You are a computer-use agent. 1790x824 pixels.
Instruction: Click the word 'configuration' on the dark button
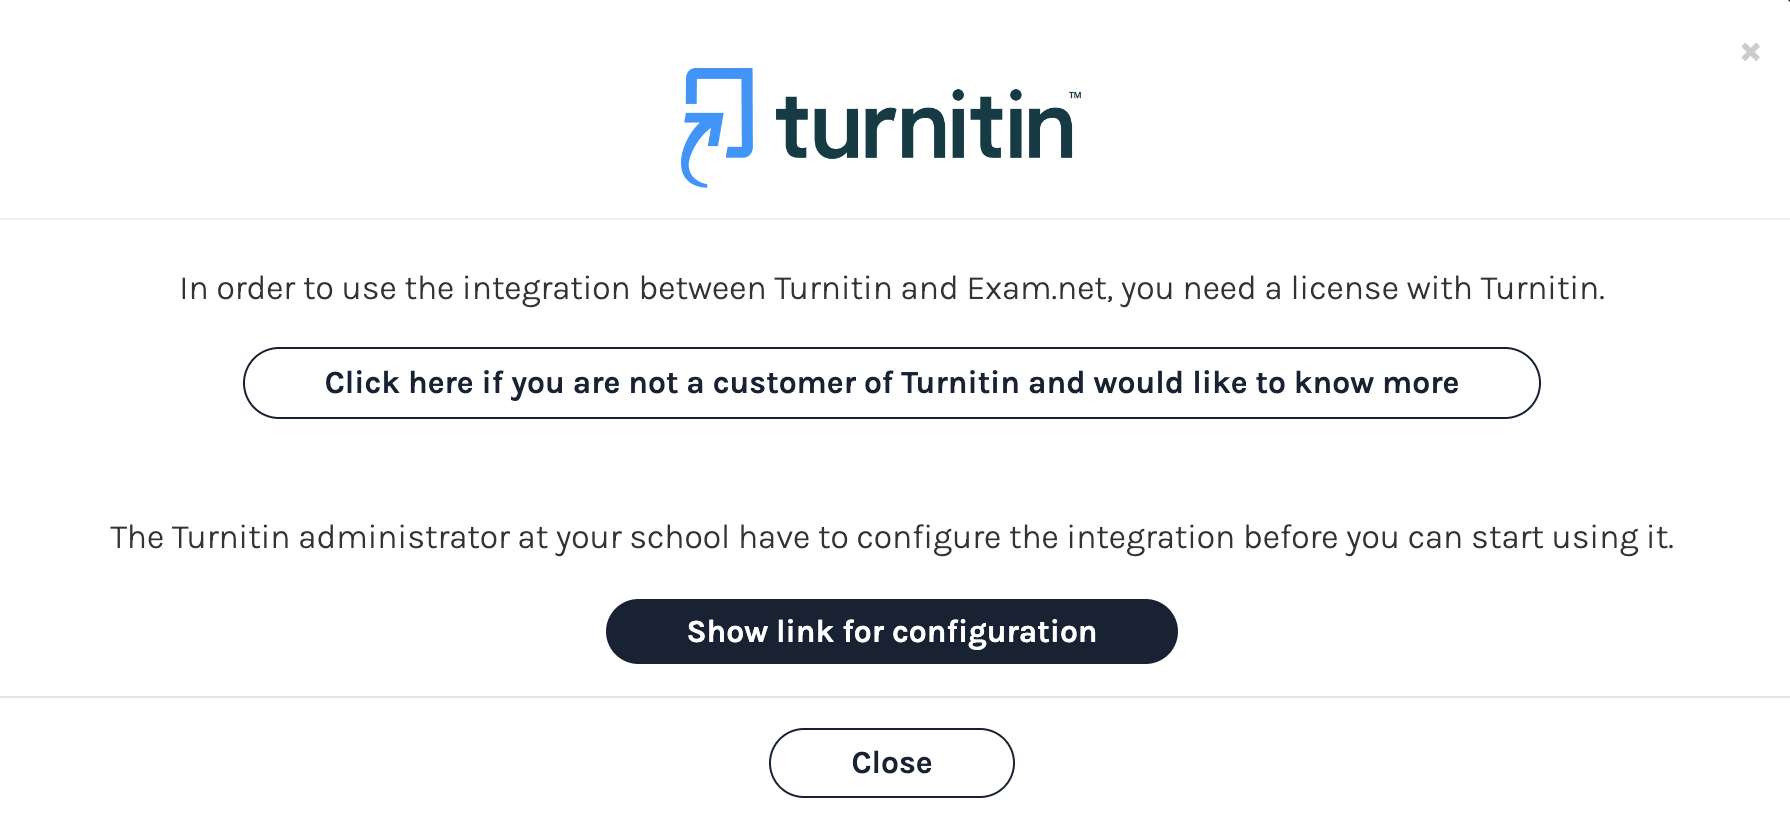coord(994,632)
